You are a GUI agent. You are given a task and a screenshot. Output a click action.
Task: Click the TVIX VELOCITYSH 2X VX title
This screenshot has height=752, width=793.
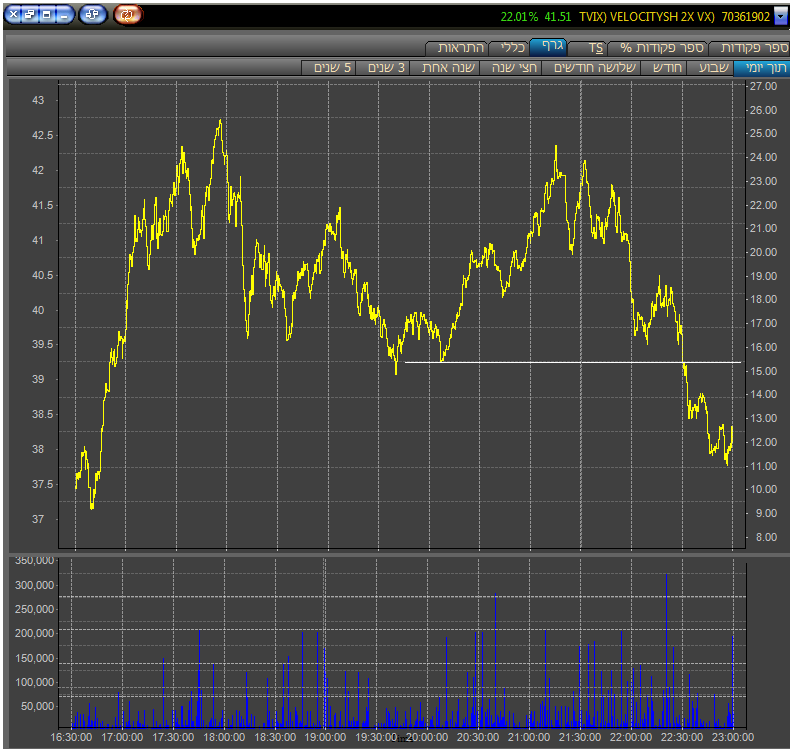pyautogui.click(x=647, y=17)
